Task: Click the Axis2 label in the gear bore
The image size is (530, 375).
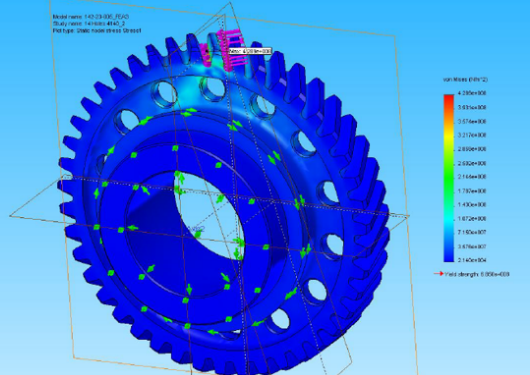Action: click(x=196, y=229)
